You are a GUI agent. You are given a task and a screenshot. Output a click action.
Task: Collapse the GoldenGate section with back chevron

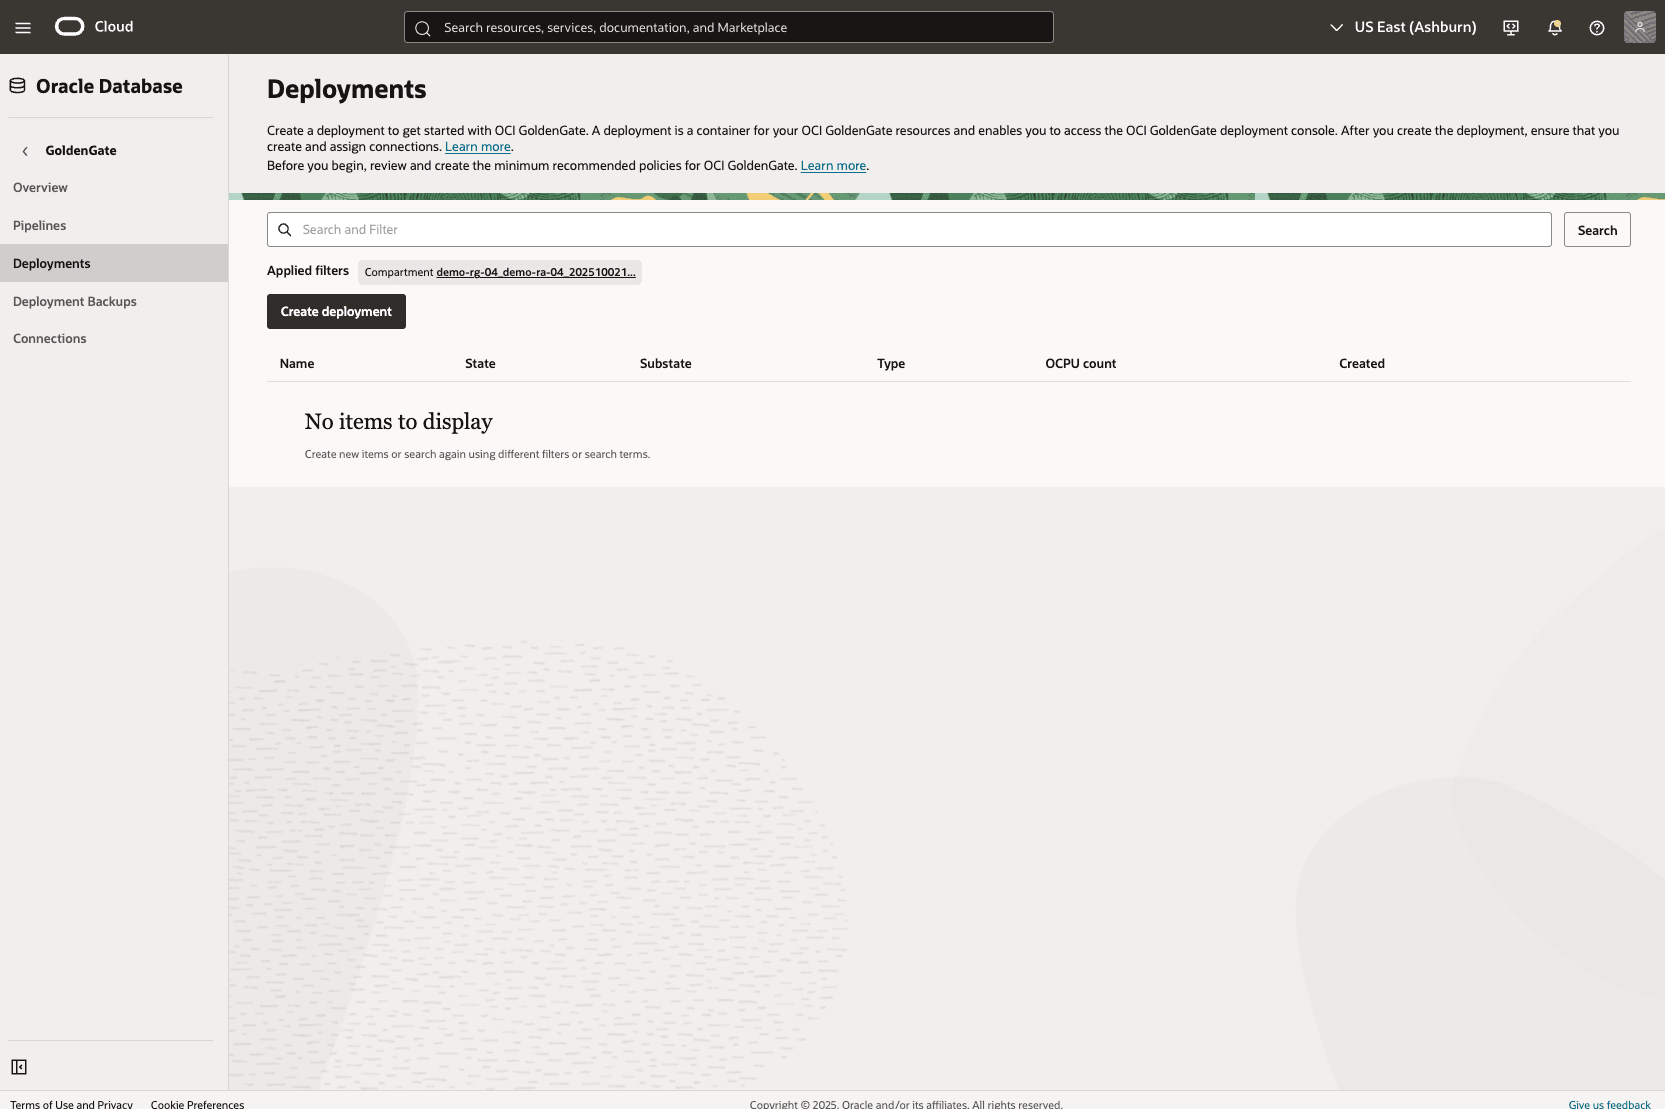tap(23, 151)
